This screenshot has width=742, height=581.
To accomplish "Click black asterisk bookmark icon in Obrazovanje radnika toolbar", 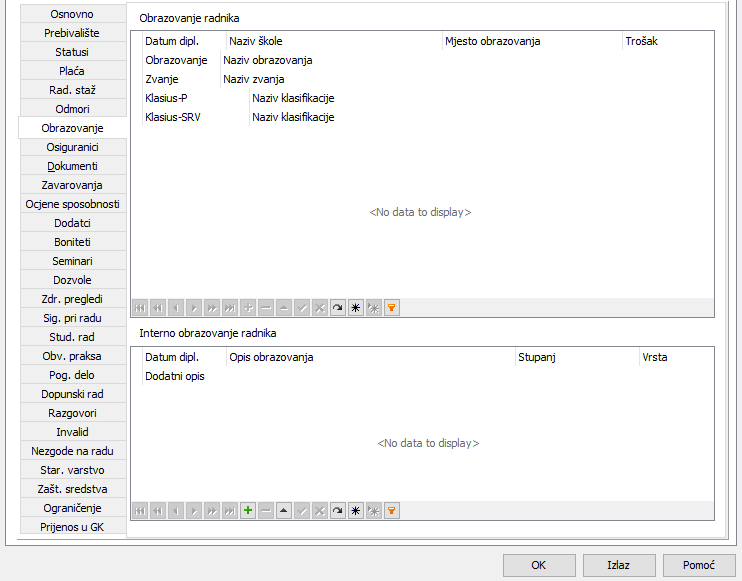I will pyautogui.click(x=356, y=308).
